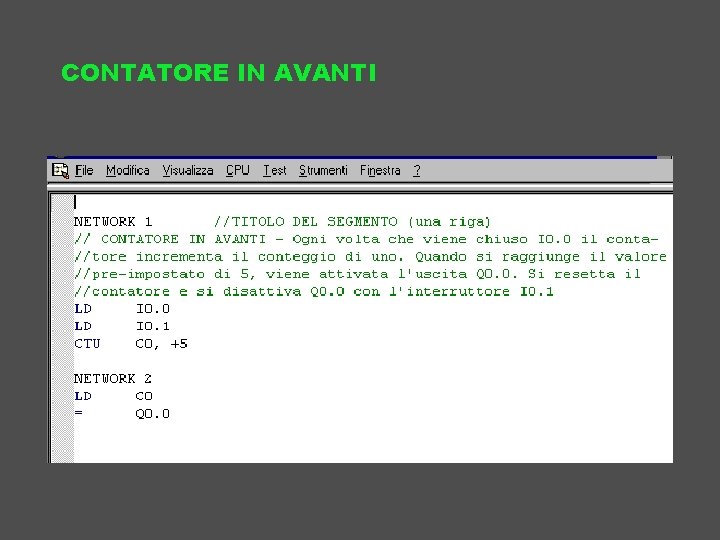The height and width of the screenshot is (540, 720).
Task: Click the comment line starting //tore incrementa
Action: click(370, 257)
